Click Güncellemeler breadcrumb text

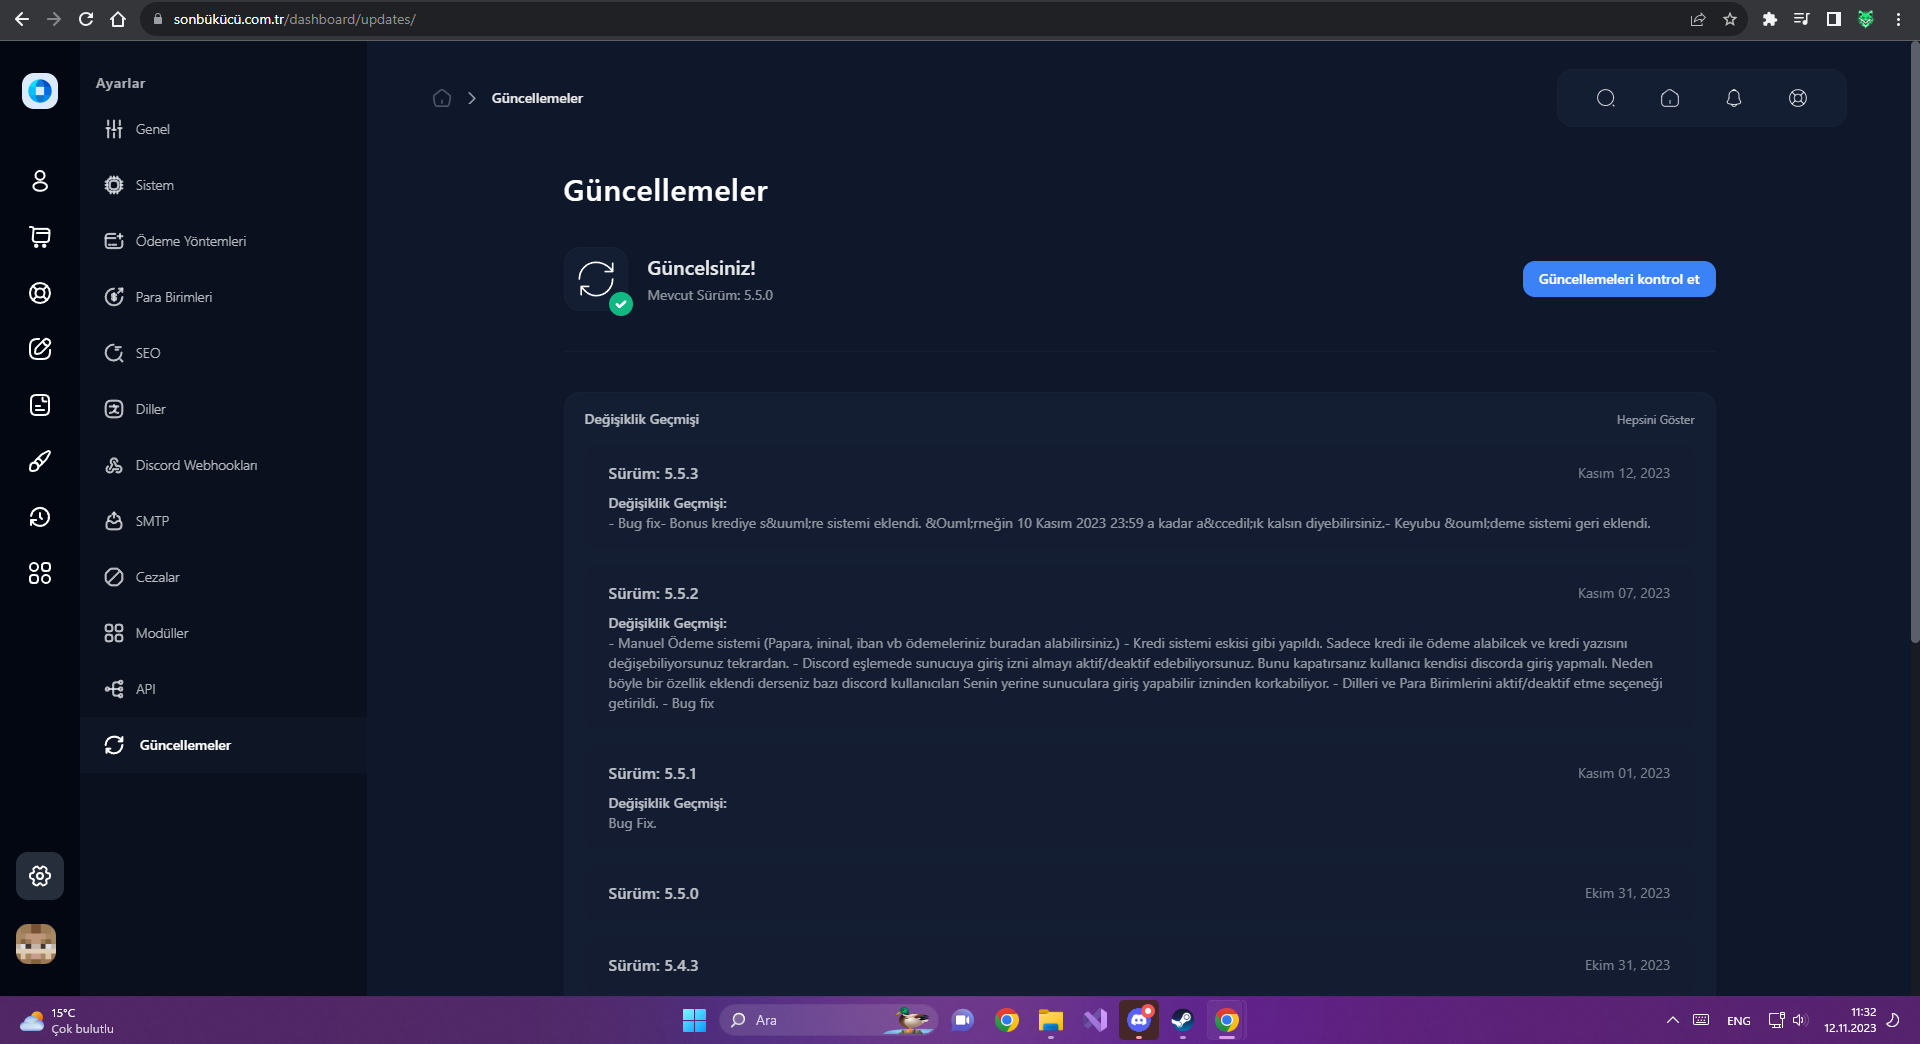coord(537,98)
